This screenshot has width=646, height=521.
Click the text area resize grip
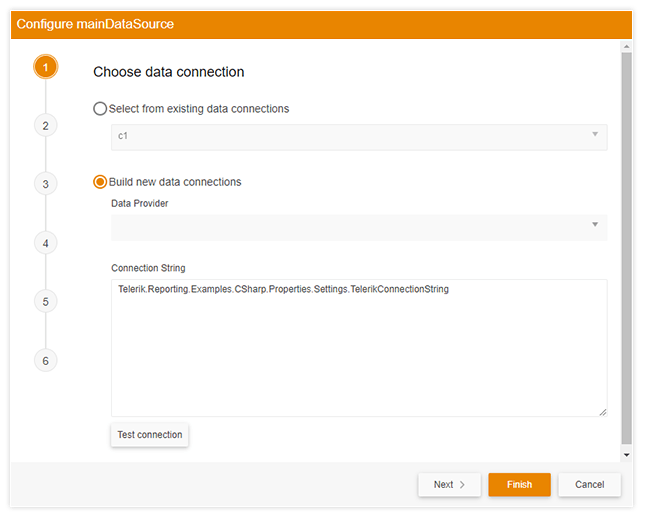[603, 412]
